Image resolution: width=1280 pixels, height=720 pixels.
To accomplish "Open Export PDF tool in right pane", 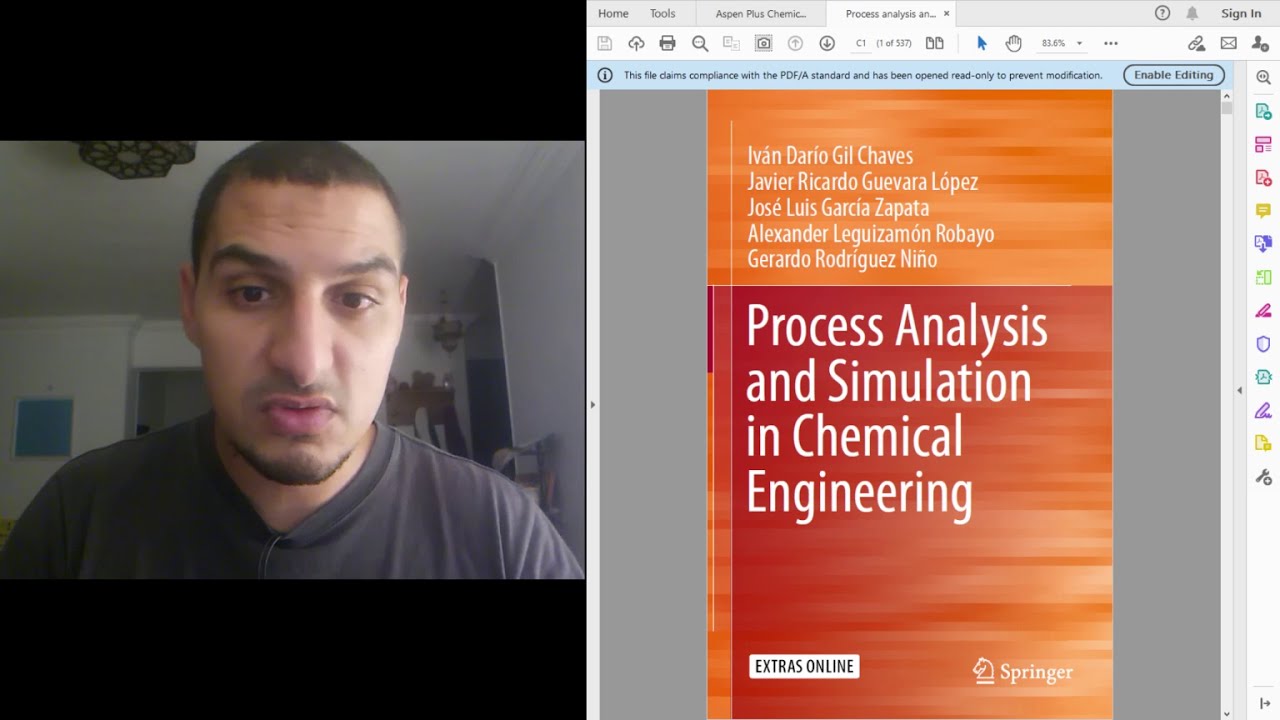I will tap(1263, 112).
